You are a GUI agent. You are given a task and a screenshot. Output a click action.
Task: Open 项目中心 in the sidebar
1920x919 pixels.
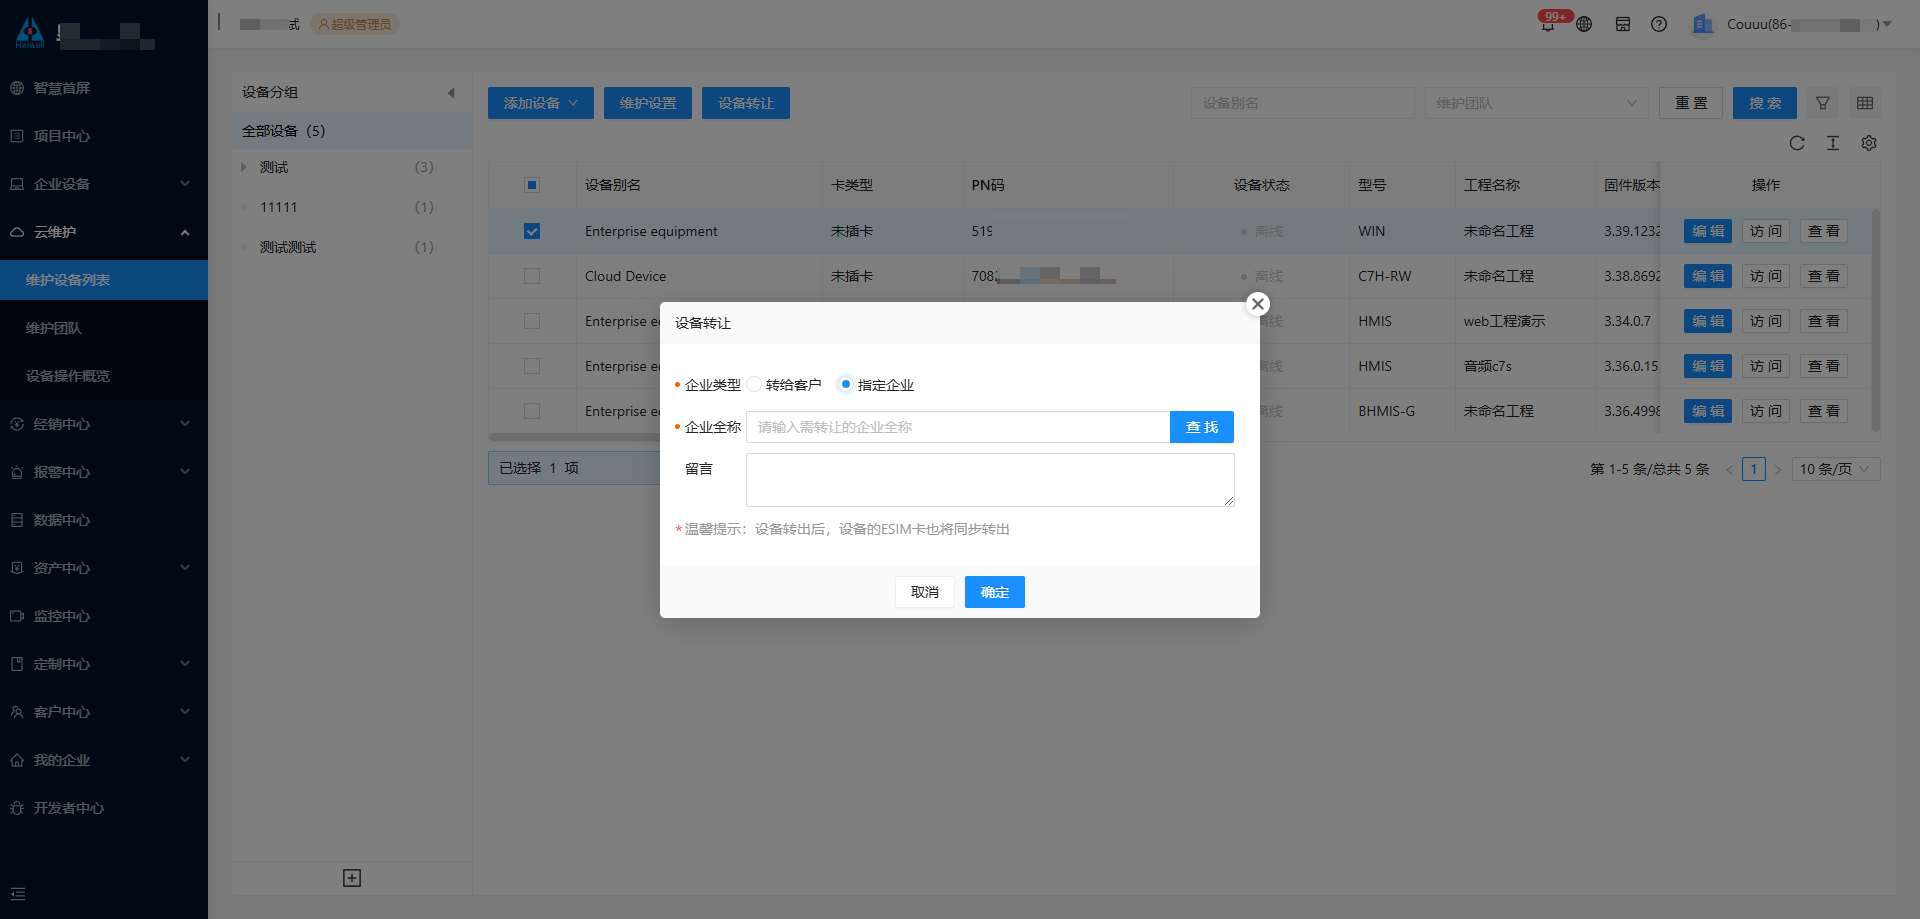point(104,136)
